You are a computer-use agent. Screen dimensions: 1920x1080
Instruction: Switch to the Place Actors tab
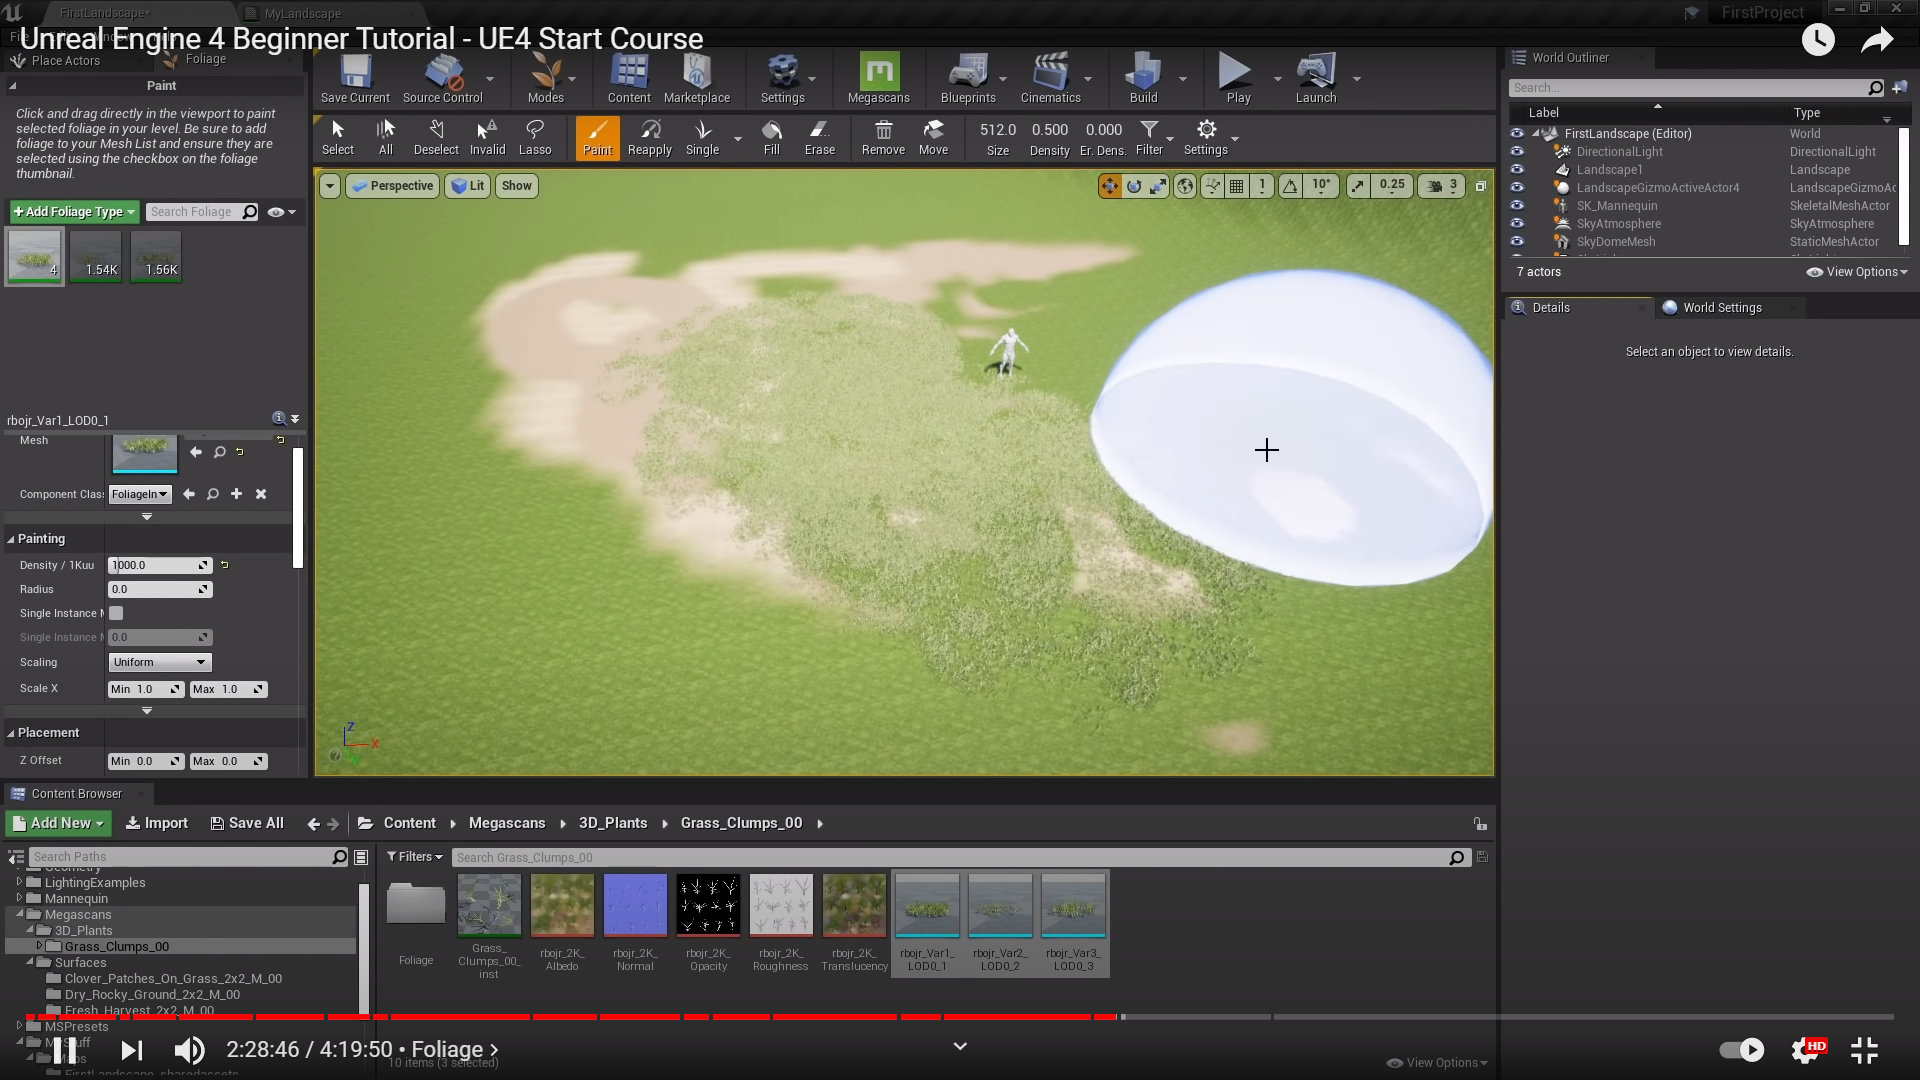[x=65, y=61]
